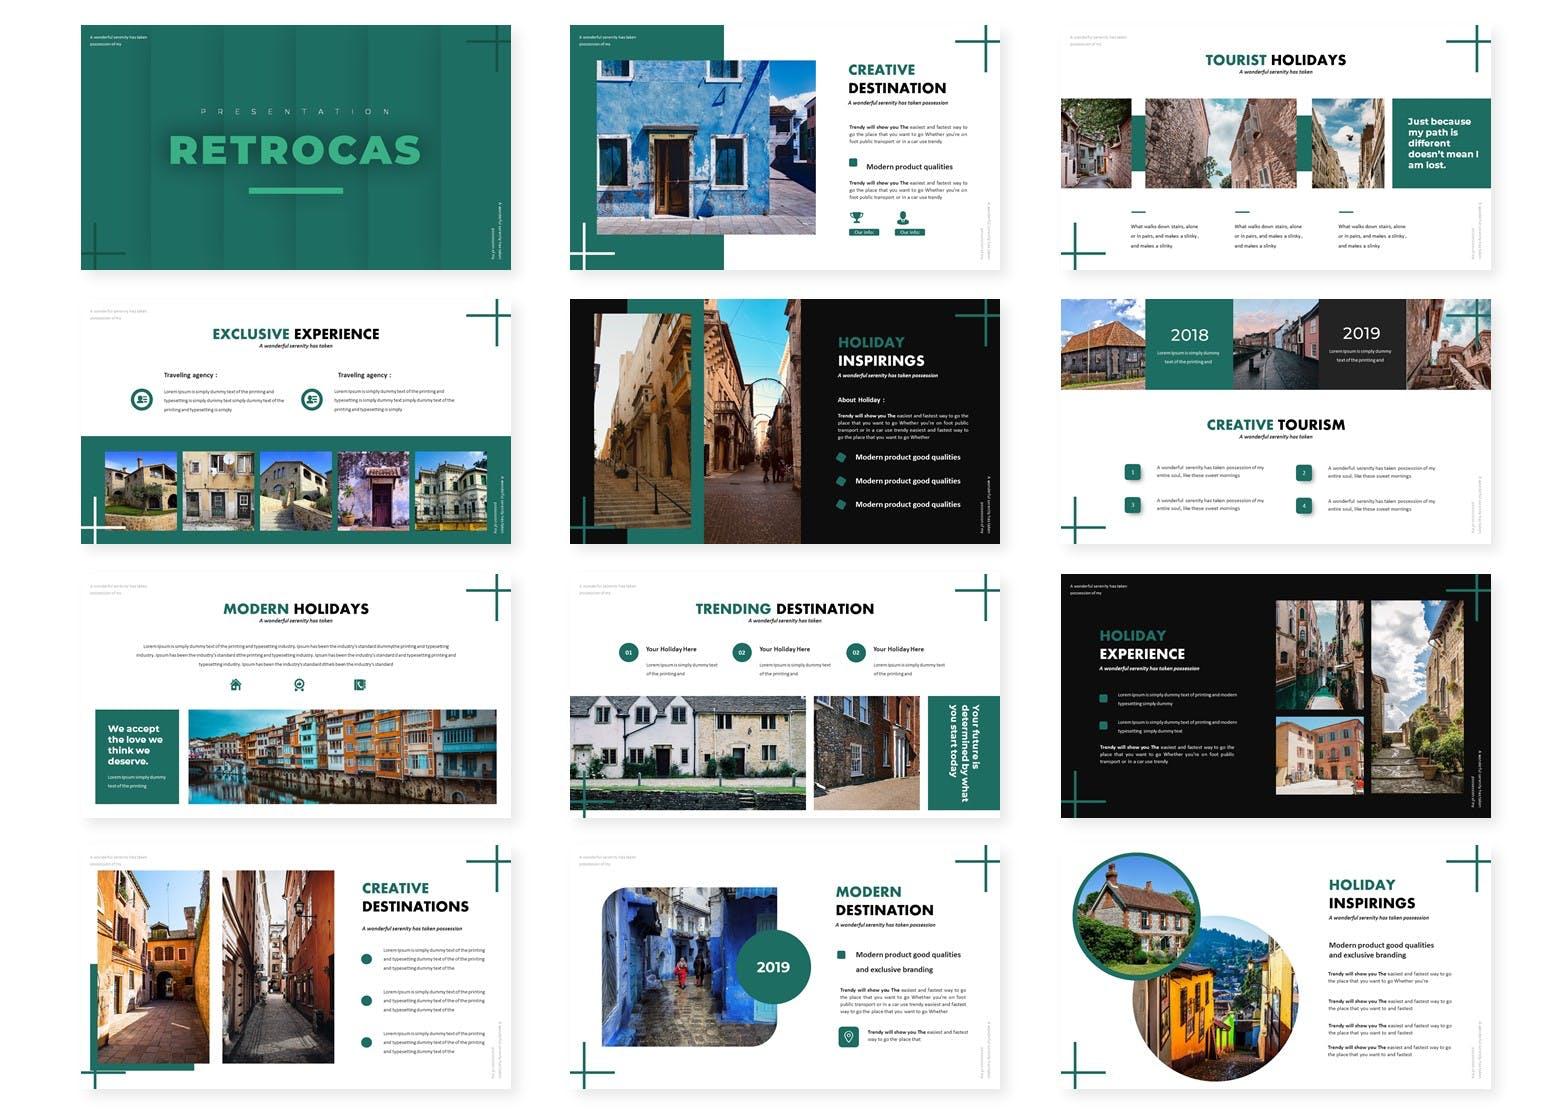The image size is (1560, 1115).
Task: Click the 'CREATIVE DESTINATIONS' heading on bottom-left slide
Action: [x=415, y=897]
